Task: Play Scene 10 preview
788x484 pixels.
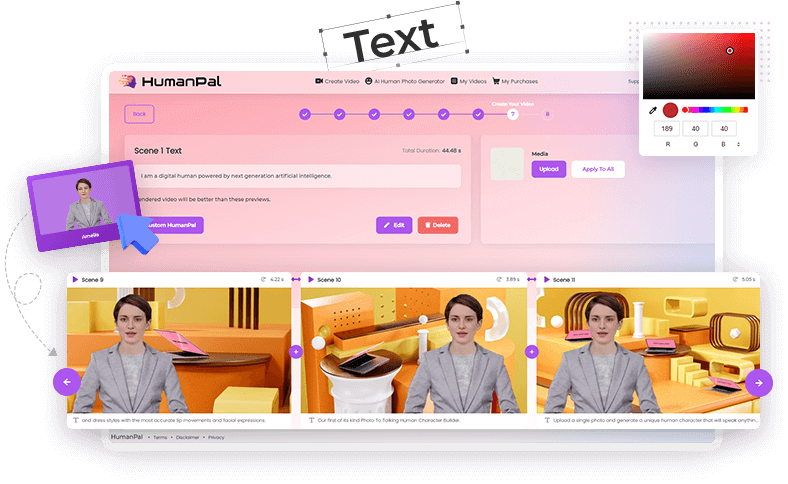Action: [x=311, y=279]
